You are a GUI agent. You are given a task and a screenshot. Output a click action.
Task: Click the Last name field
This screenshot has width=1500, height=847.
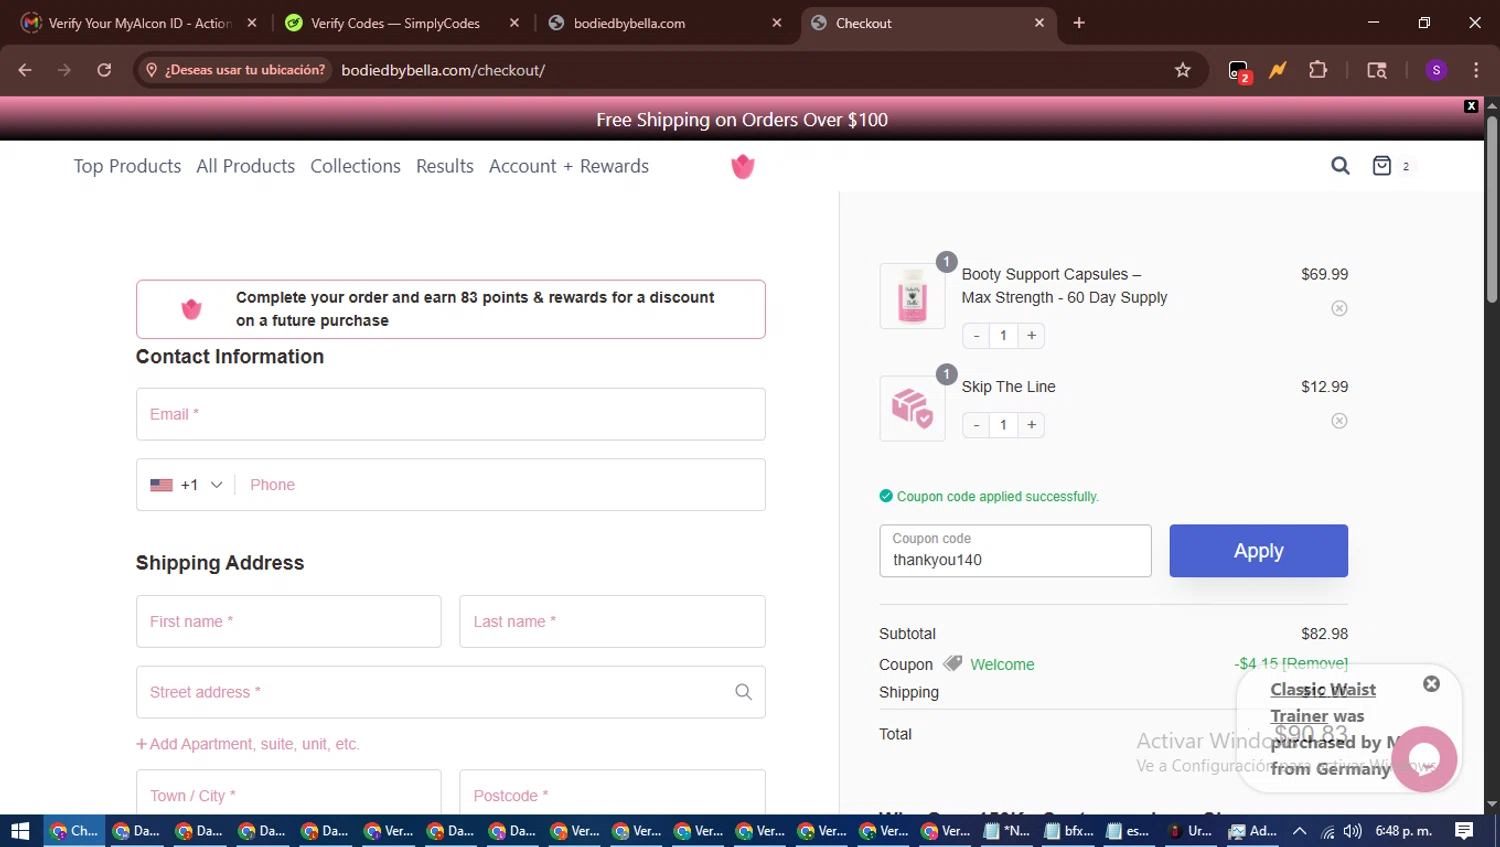click(612, 622)
